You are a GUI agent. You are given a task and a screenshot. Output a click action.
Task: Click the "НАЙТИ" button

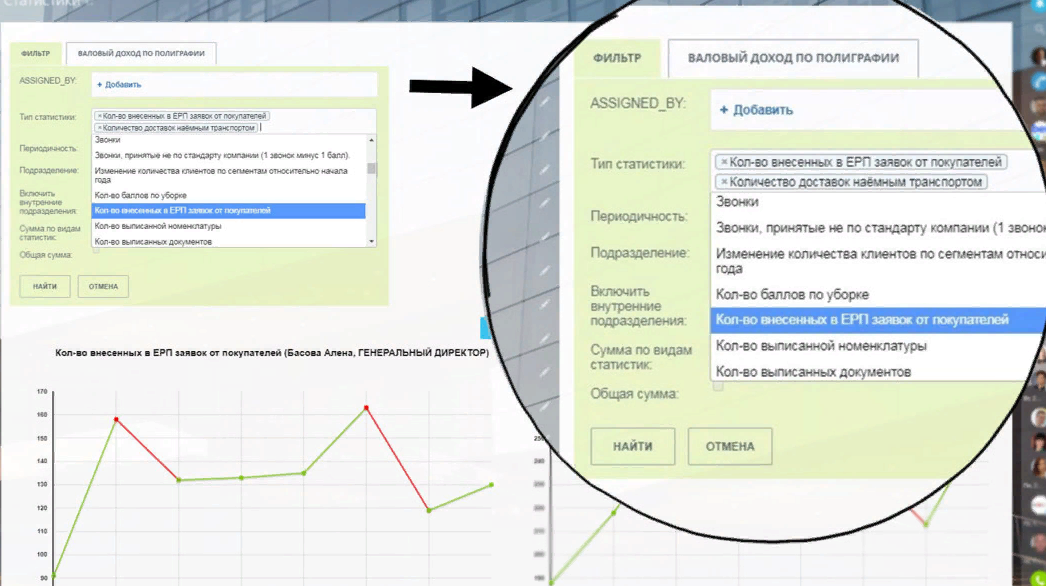click(43, 286)
